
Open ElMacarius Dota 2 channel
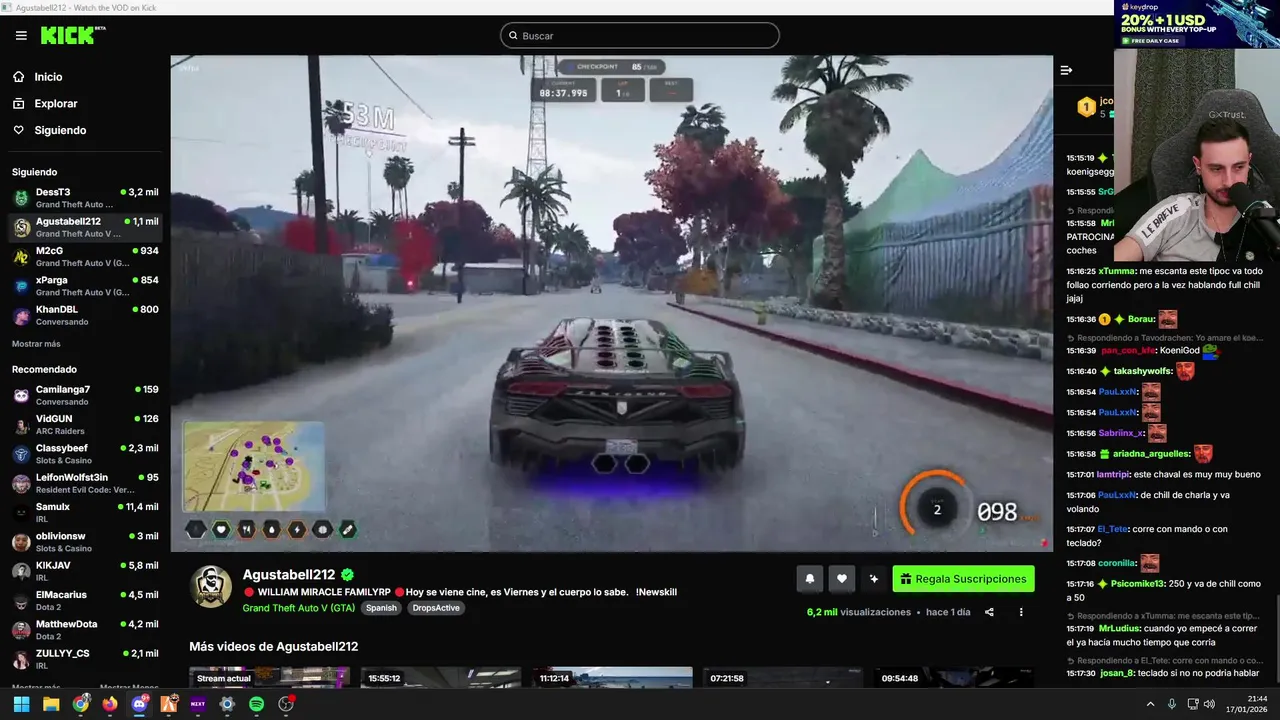pos(85,600)
